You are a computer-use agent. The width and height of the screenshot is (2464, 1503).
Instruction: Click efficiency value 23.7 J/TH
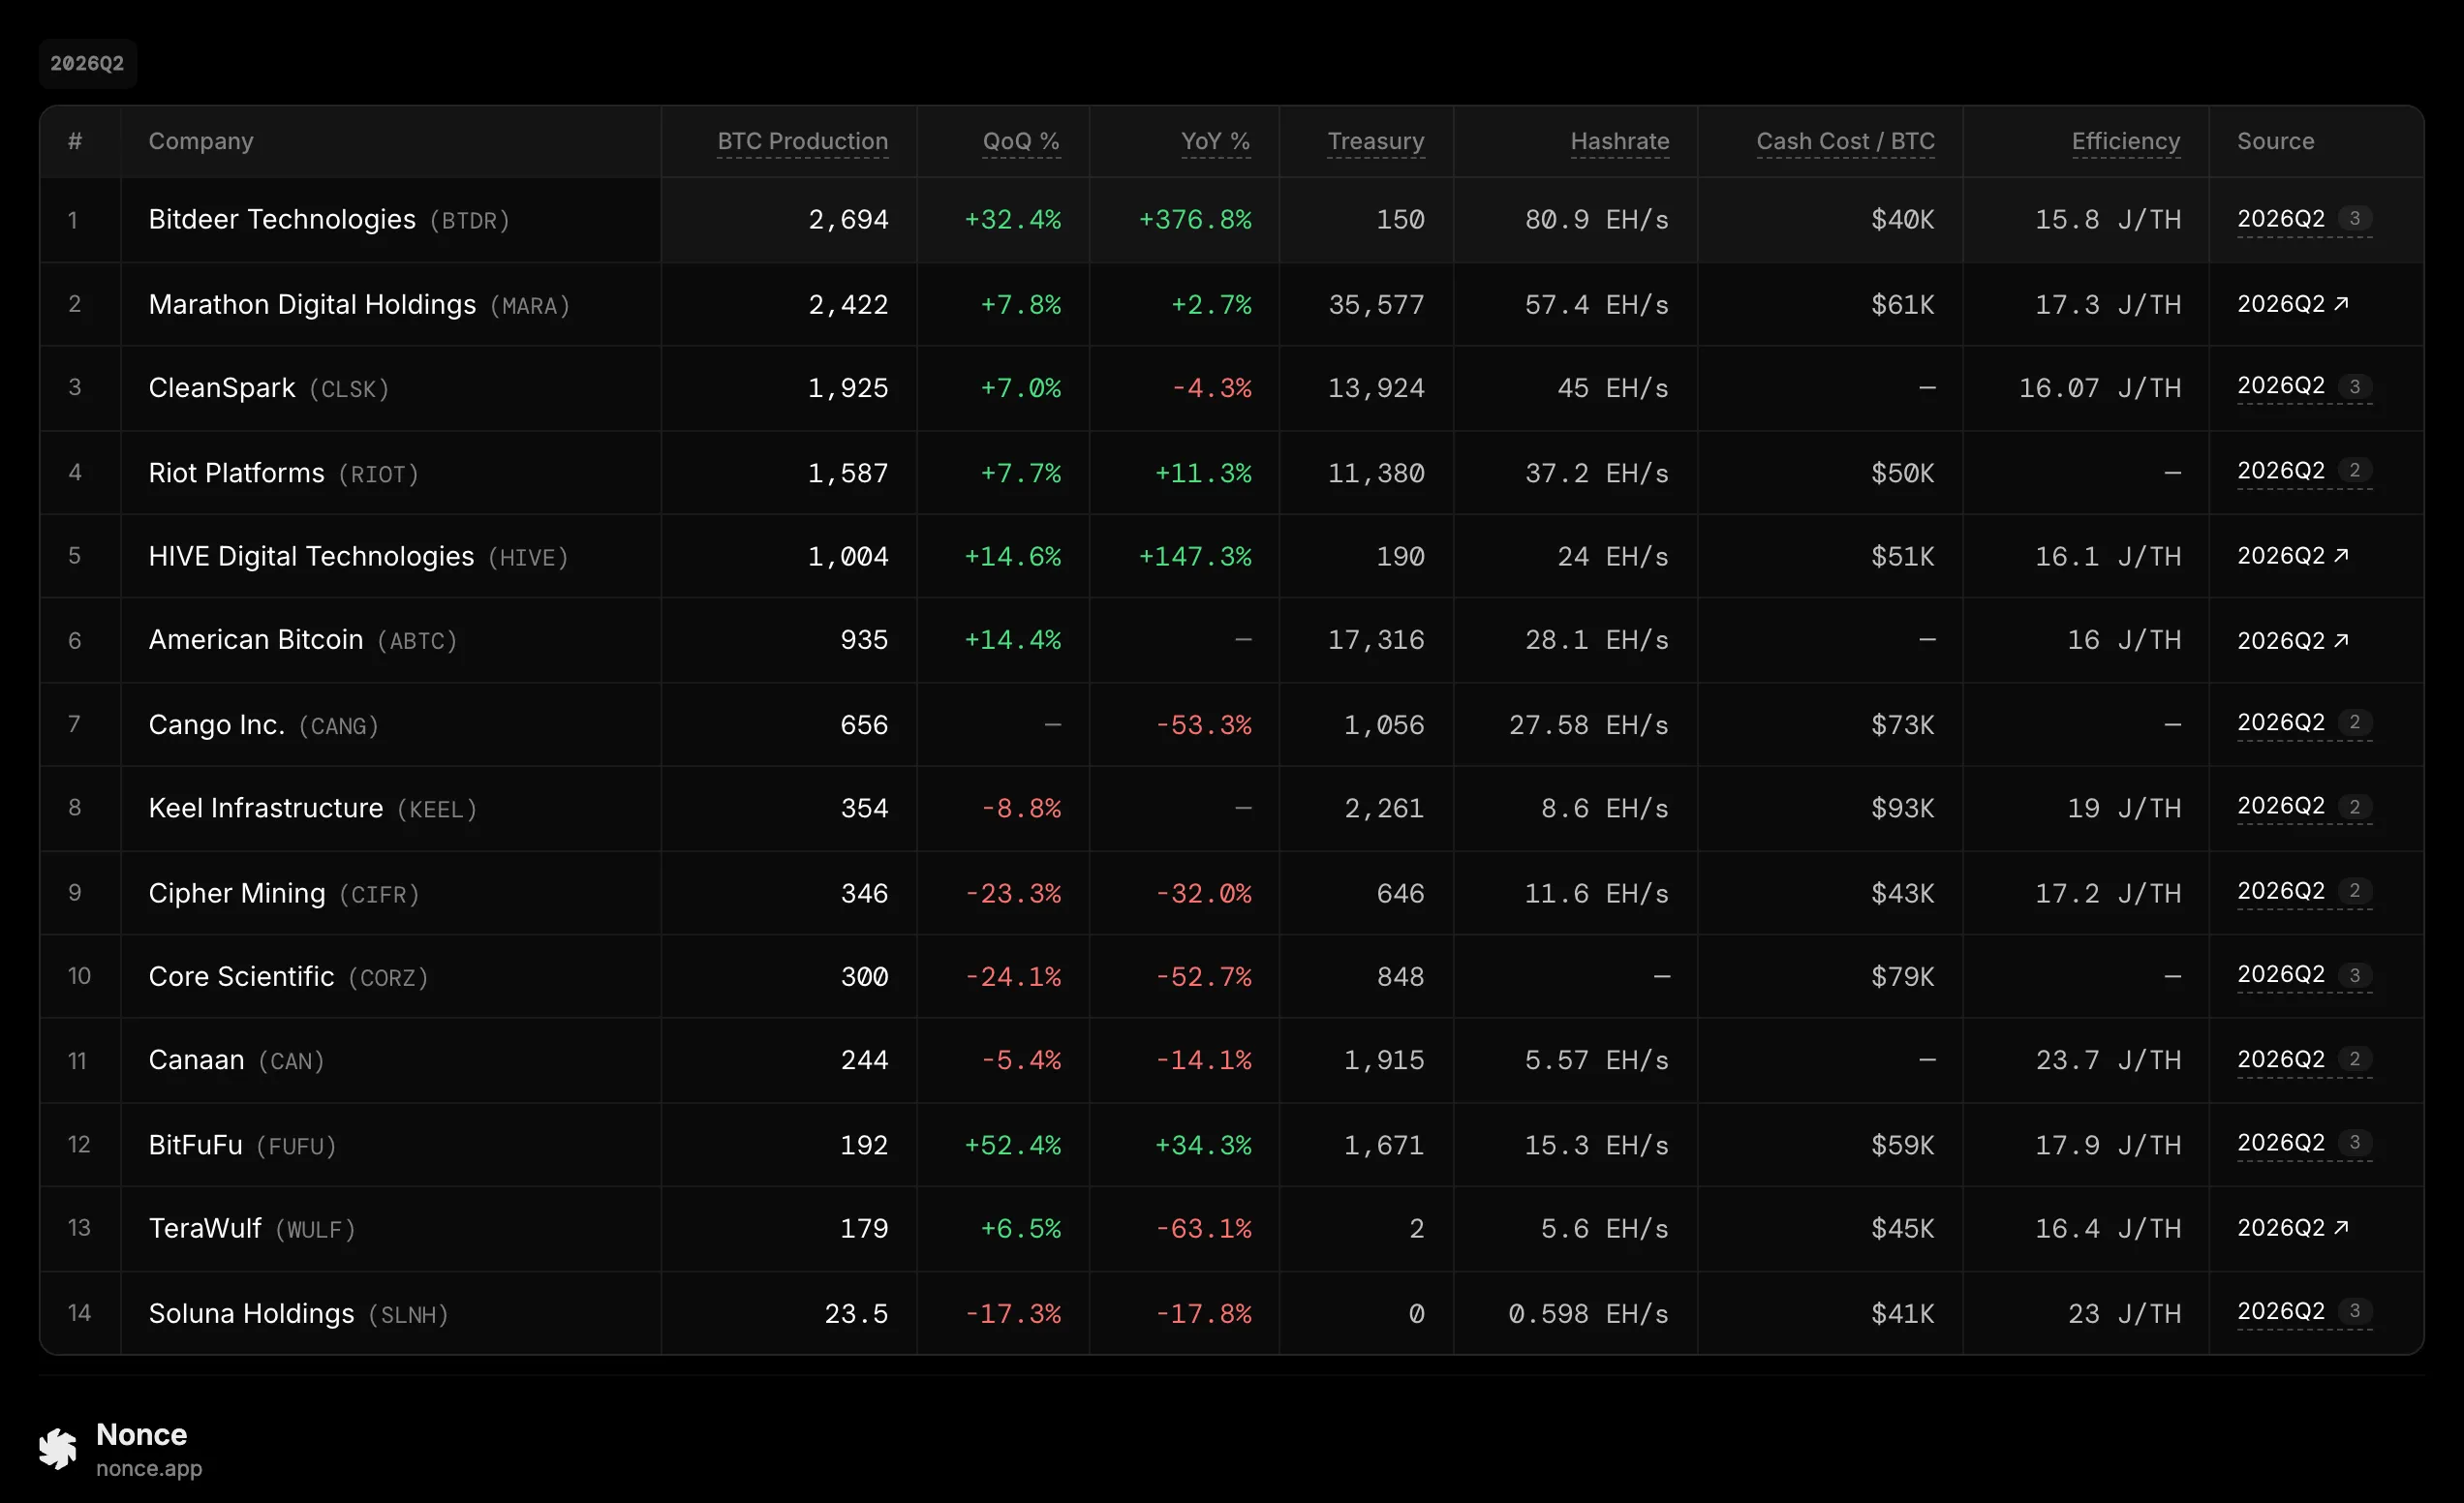click(x=2108, y=1060)
